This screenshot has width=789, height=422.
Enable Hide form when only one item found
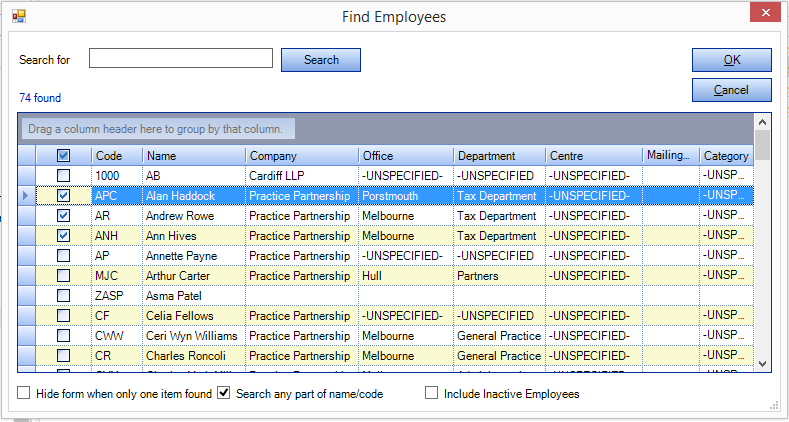(x=24, y=393)
